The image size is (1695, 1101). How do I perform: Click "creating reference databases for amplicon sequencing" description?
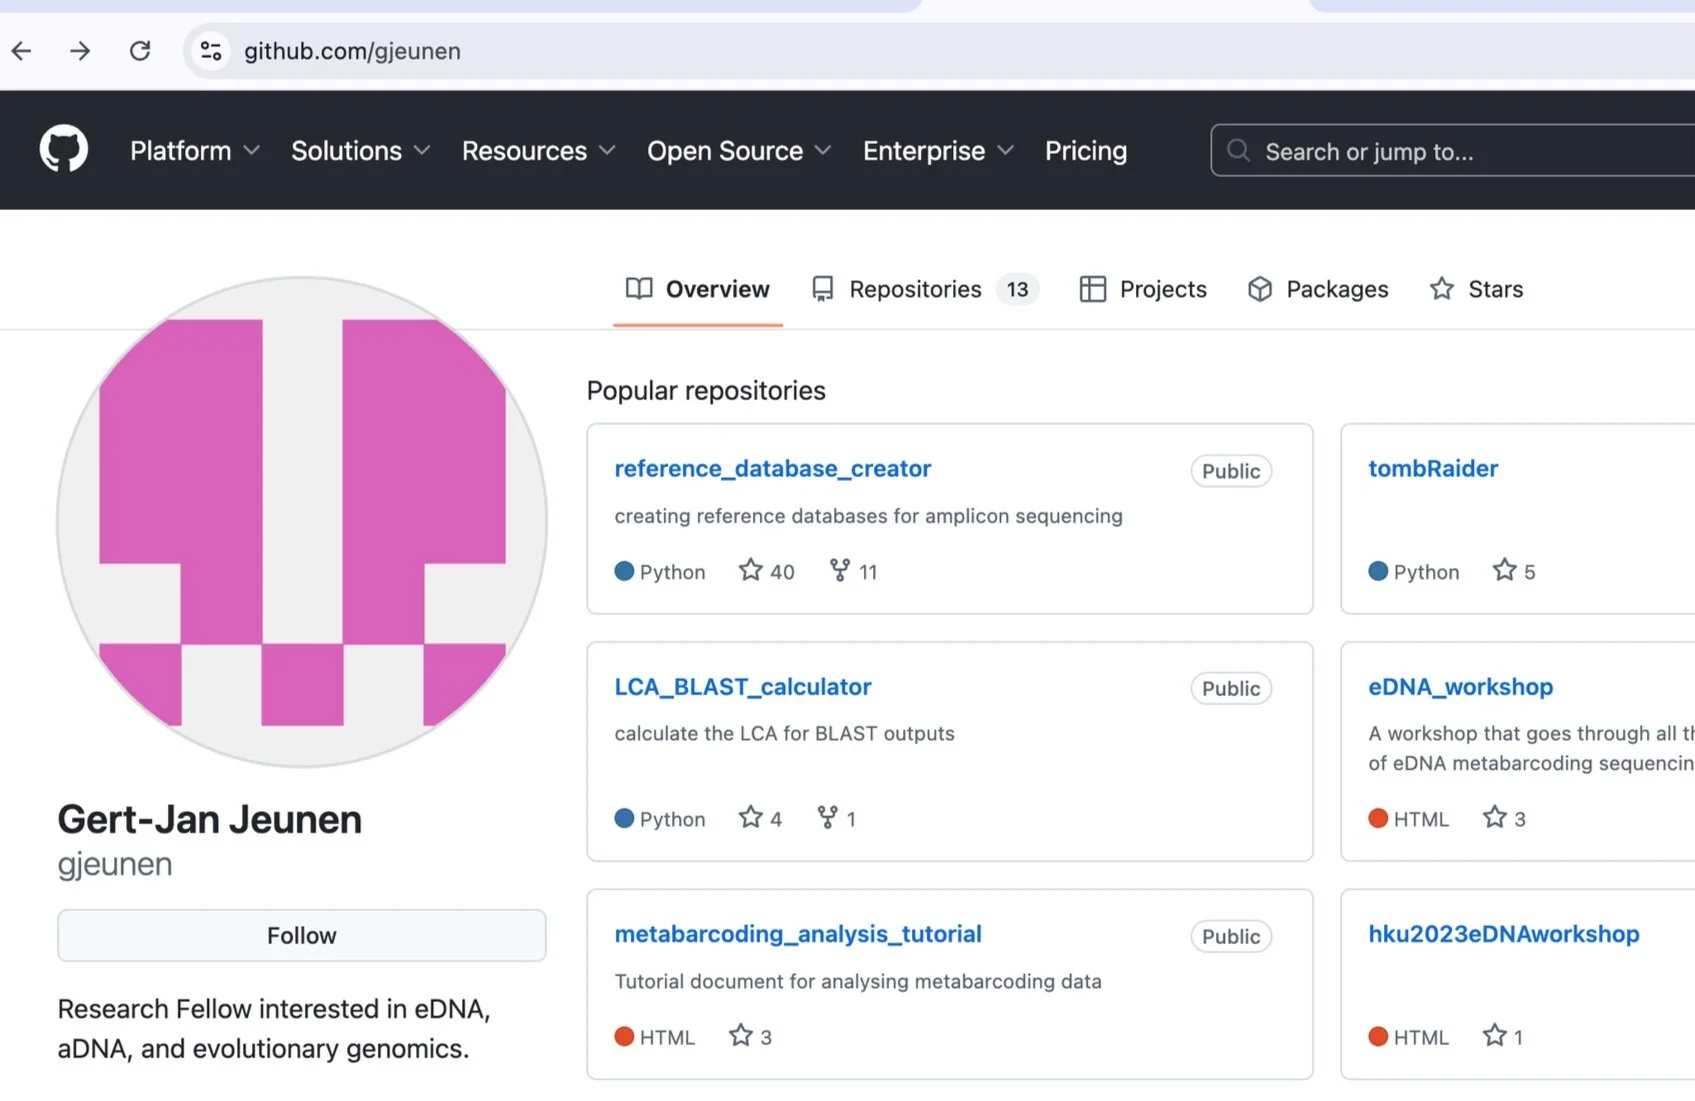(x=868, y=516)
